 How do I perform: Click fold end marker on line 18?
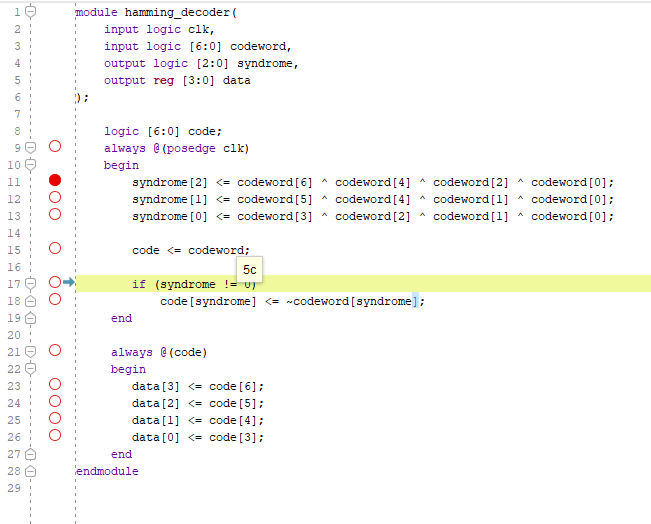coord(30,301)
